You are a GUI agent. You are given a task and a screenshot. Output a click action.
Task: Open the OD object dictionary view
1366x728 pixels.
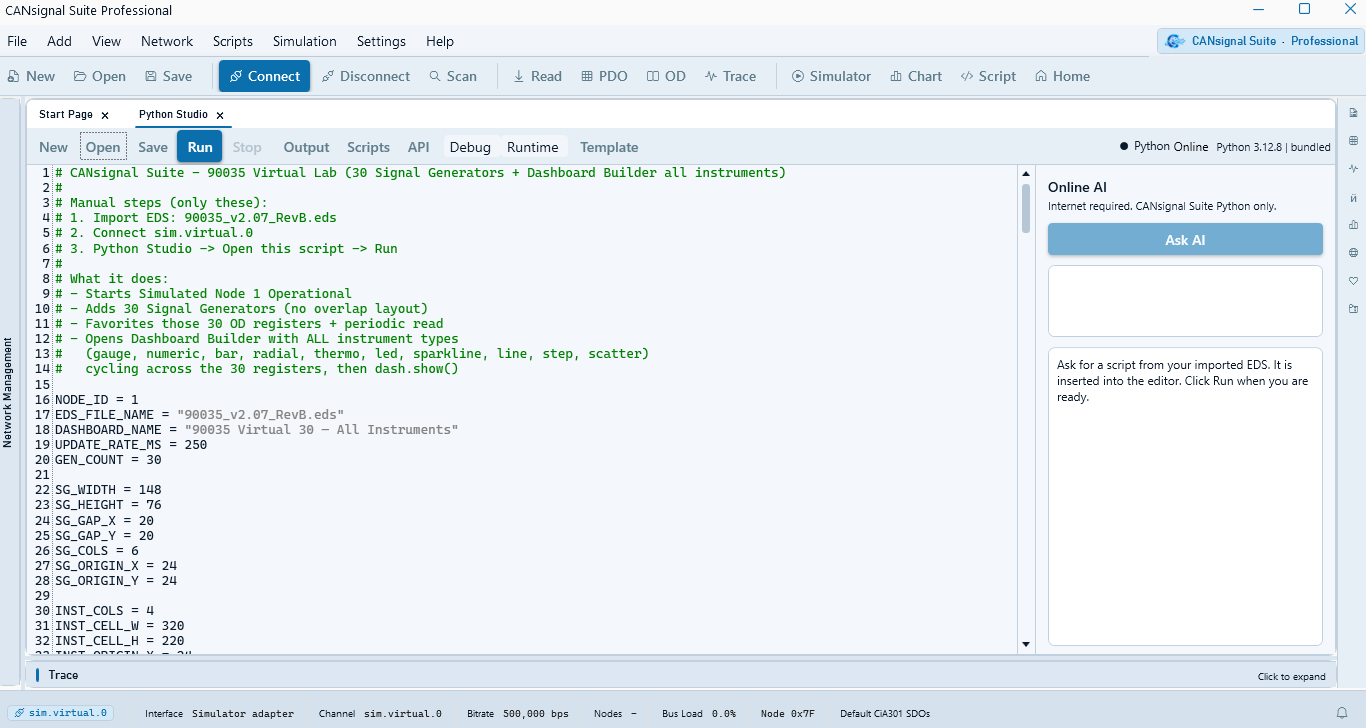666,76
